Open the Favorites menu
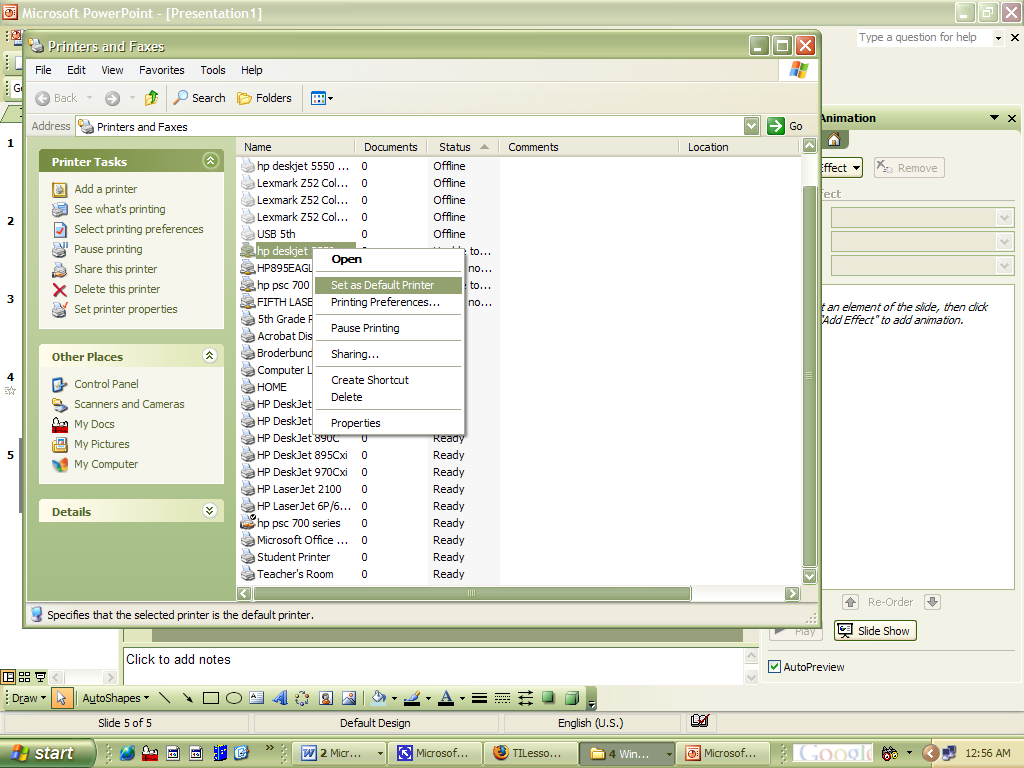The height and width of the screenshot is (768, 1024). (x=161, y=70)
